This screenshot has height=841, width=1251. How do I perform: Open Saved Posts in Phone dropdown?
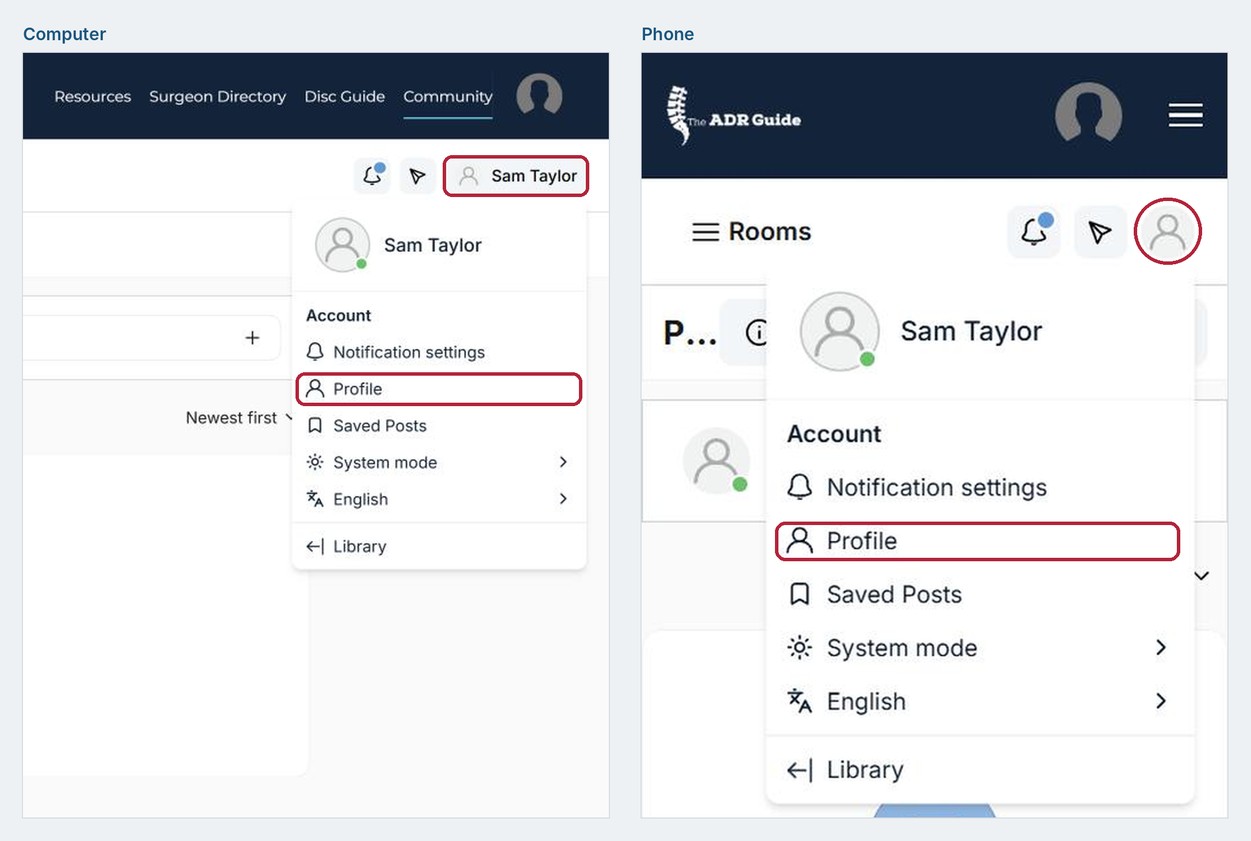click(980, 595)
